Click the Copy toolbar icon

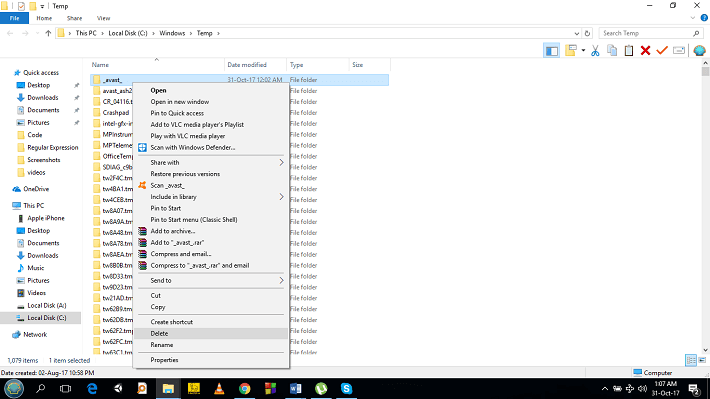pyautogui.click(x=612, y=51)
